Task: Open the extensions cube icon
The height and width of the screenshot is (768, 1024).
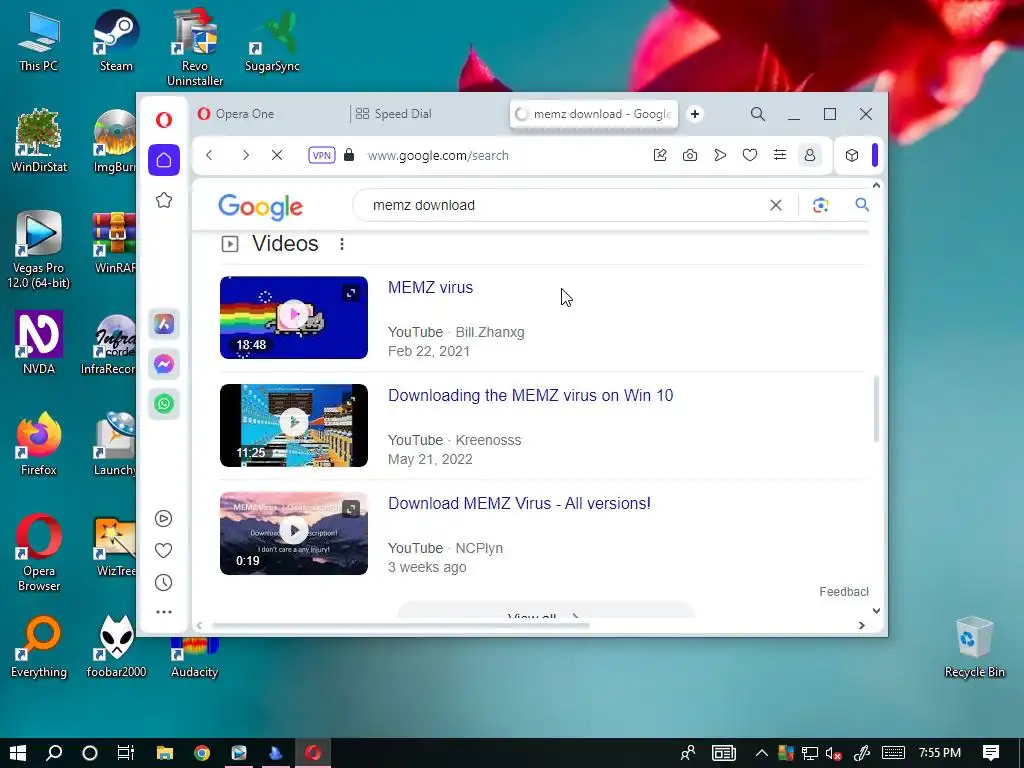Action: [x=852, y=155]
